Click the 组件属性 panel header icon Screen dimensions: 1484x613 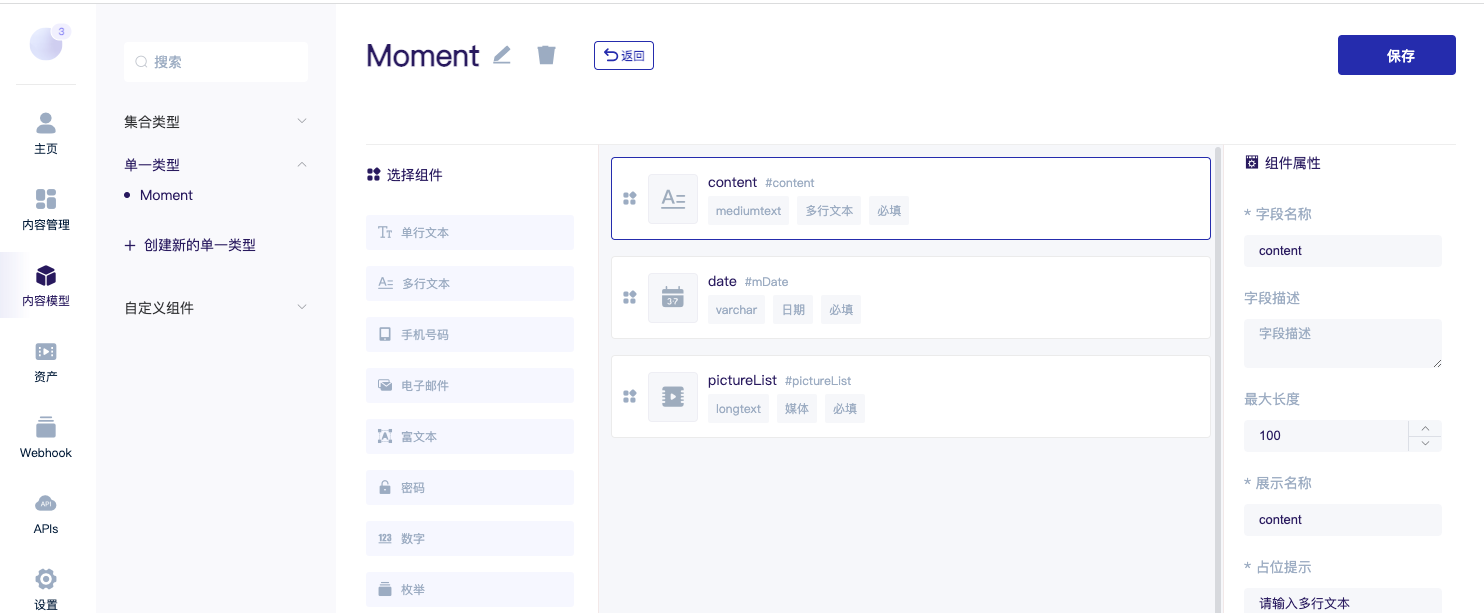pos(1251,162)
